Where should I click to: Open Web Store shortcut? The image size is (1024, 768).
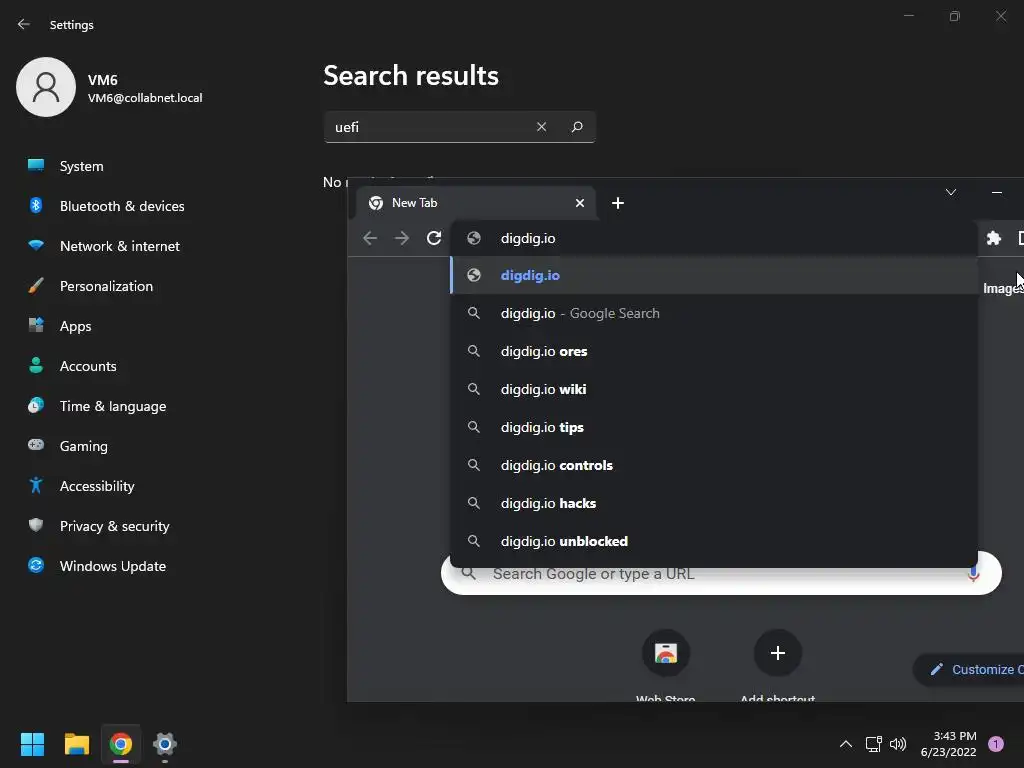point(665,665)
